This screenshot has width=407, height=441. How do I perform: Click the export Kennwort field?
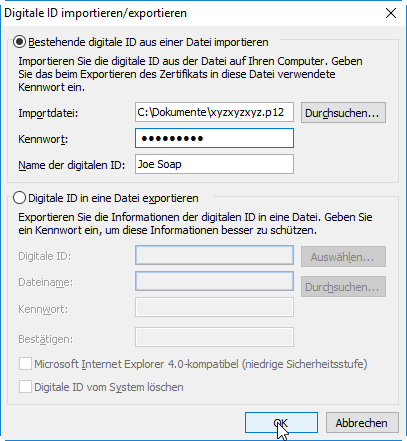coord(214,307)
